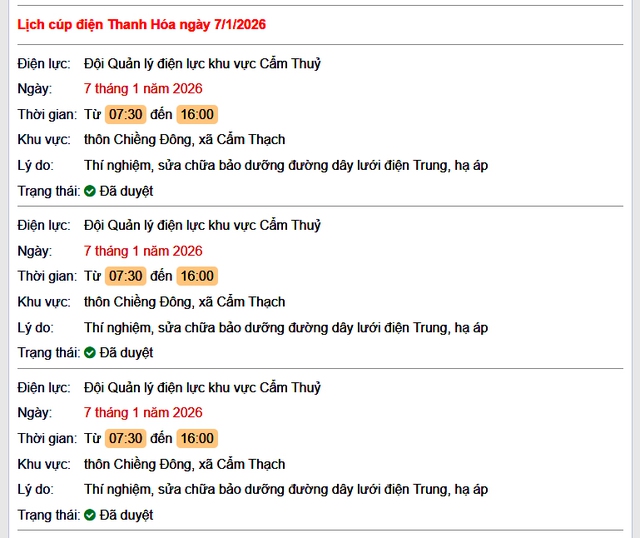
Task: Click the green approved checkmark in third entry
Action: (90, 515)
